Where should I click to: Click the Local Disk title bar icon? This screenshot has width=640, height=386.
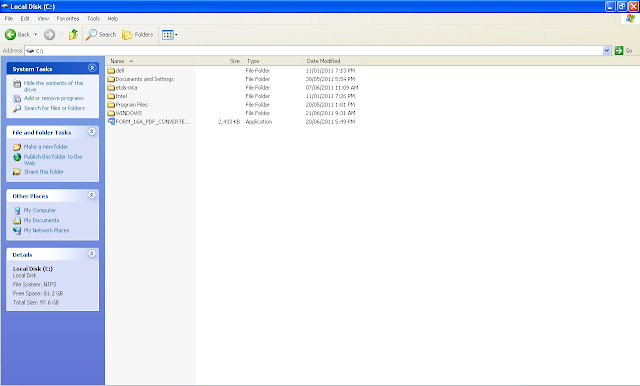click(5, 7)
